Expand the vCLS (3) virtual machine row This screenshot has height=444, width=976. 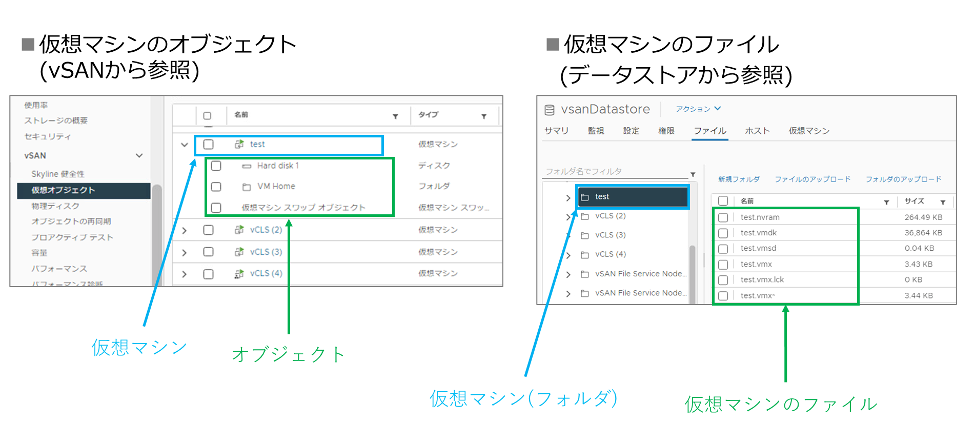(x=184, y=252)
